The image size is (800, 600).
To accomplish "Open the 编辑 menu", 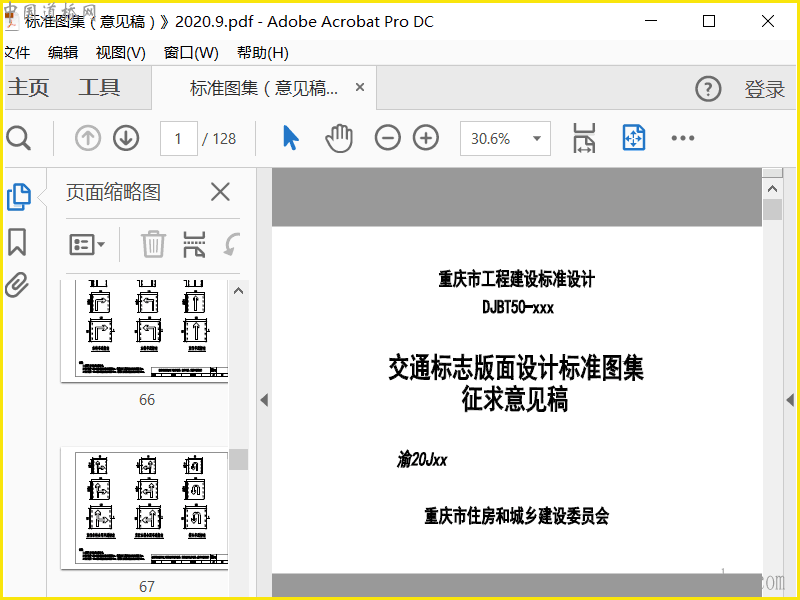I will click(x=63, y=53).
